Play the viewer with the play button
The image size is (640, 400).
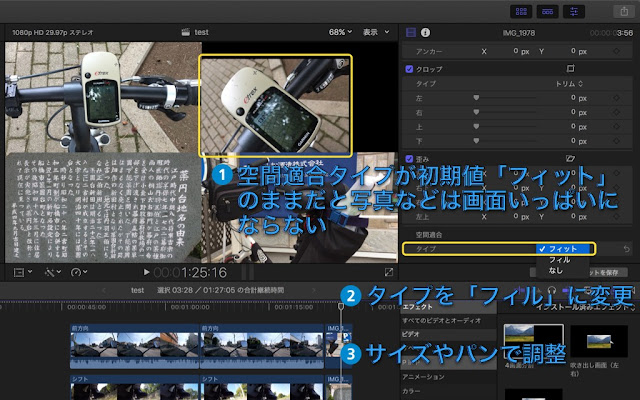[147, 272]
